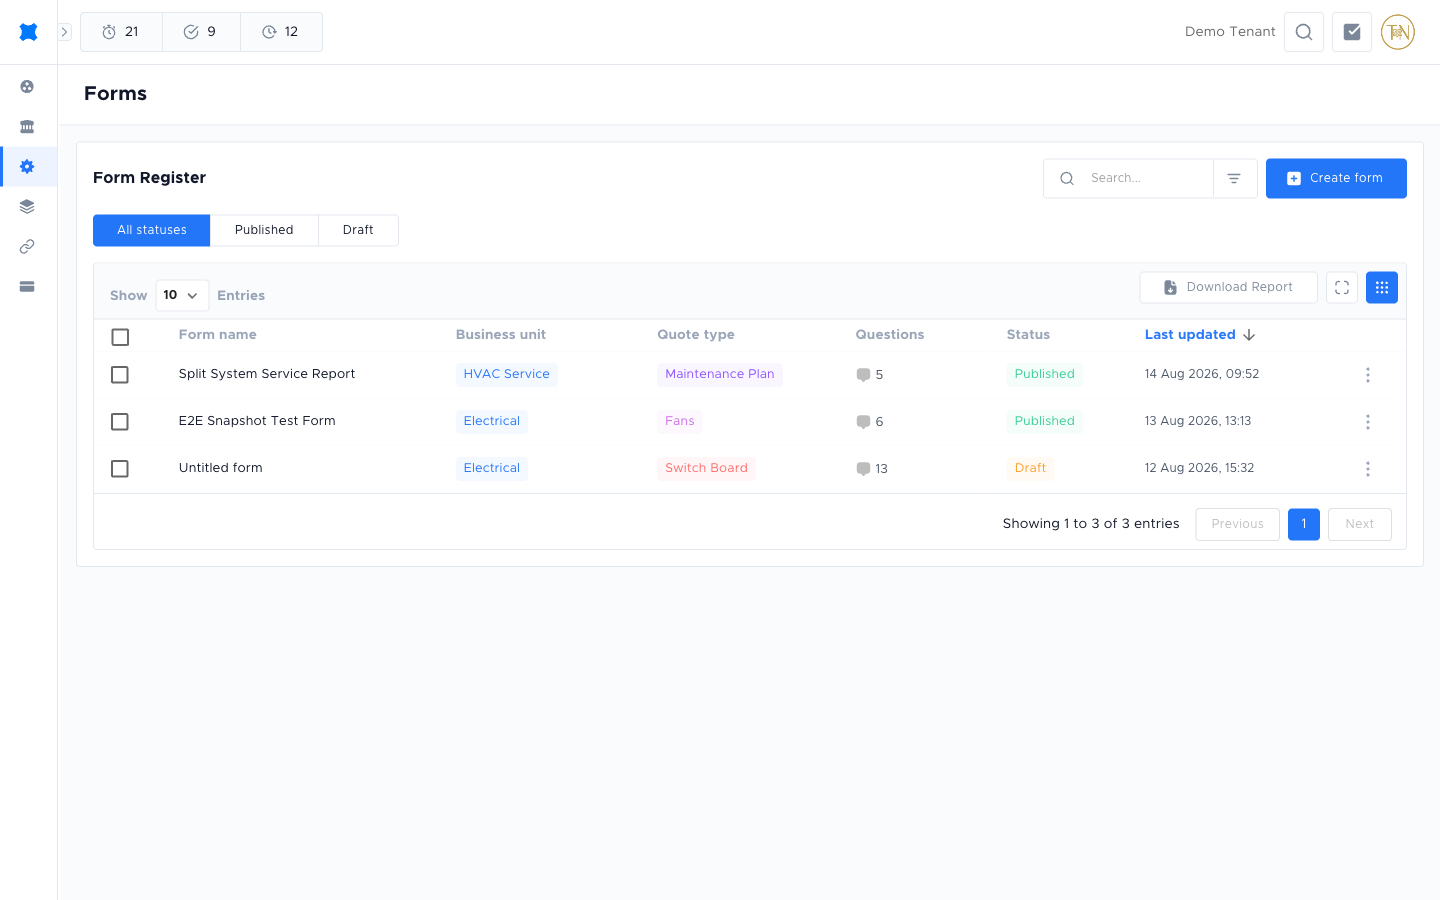This screenshot has height=900, width=1440.
Task: Open the link chain icon in sidebar
Action: 27,247
